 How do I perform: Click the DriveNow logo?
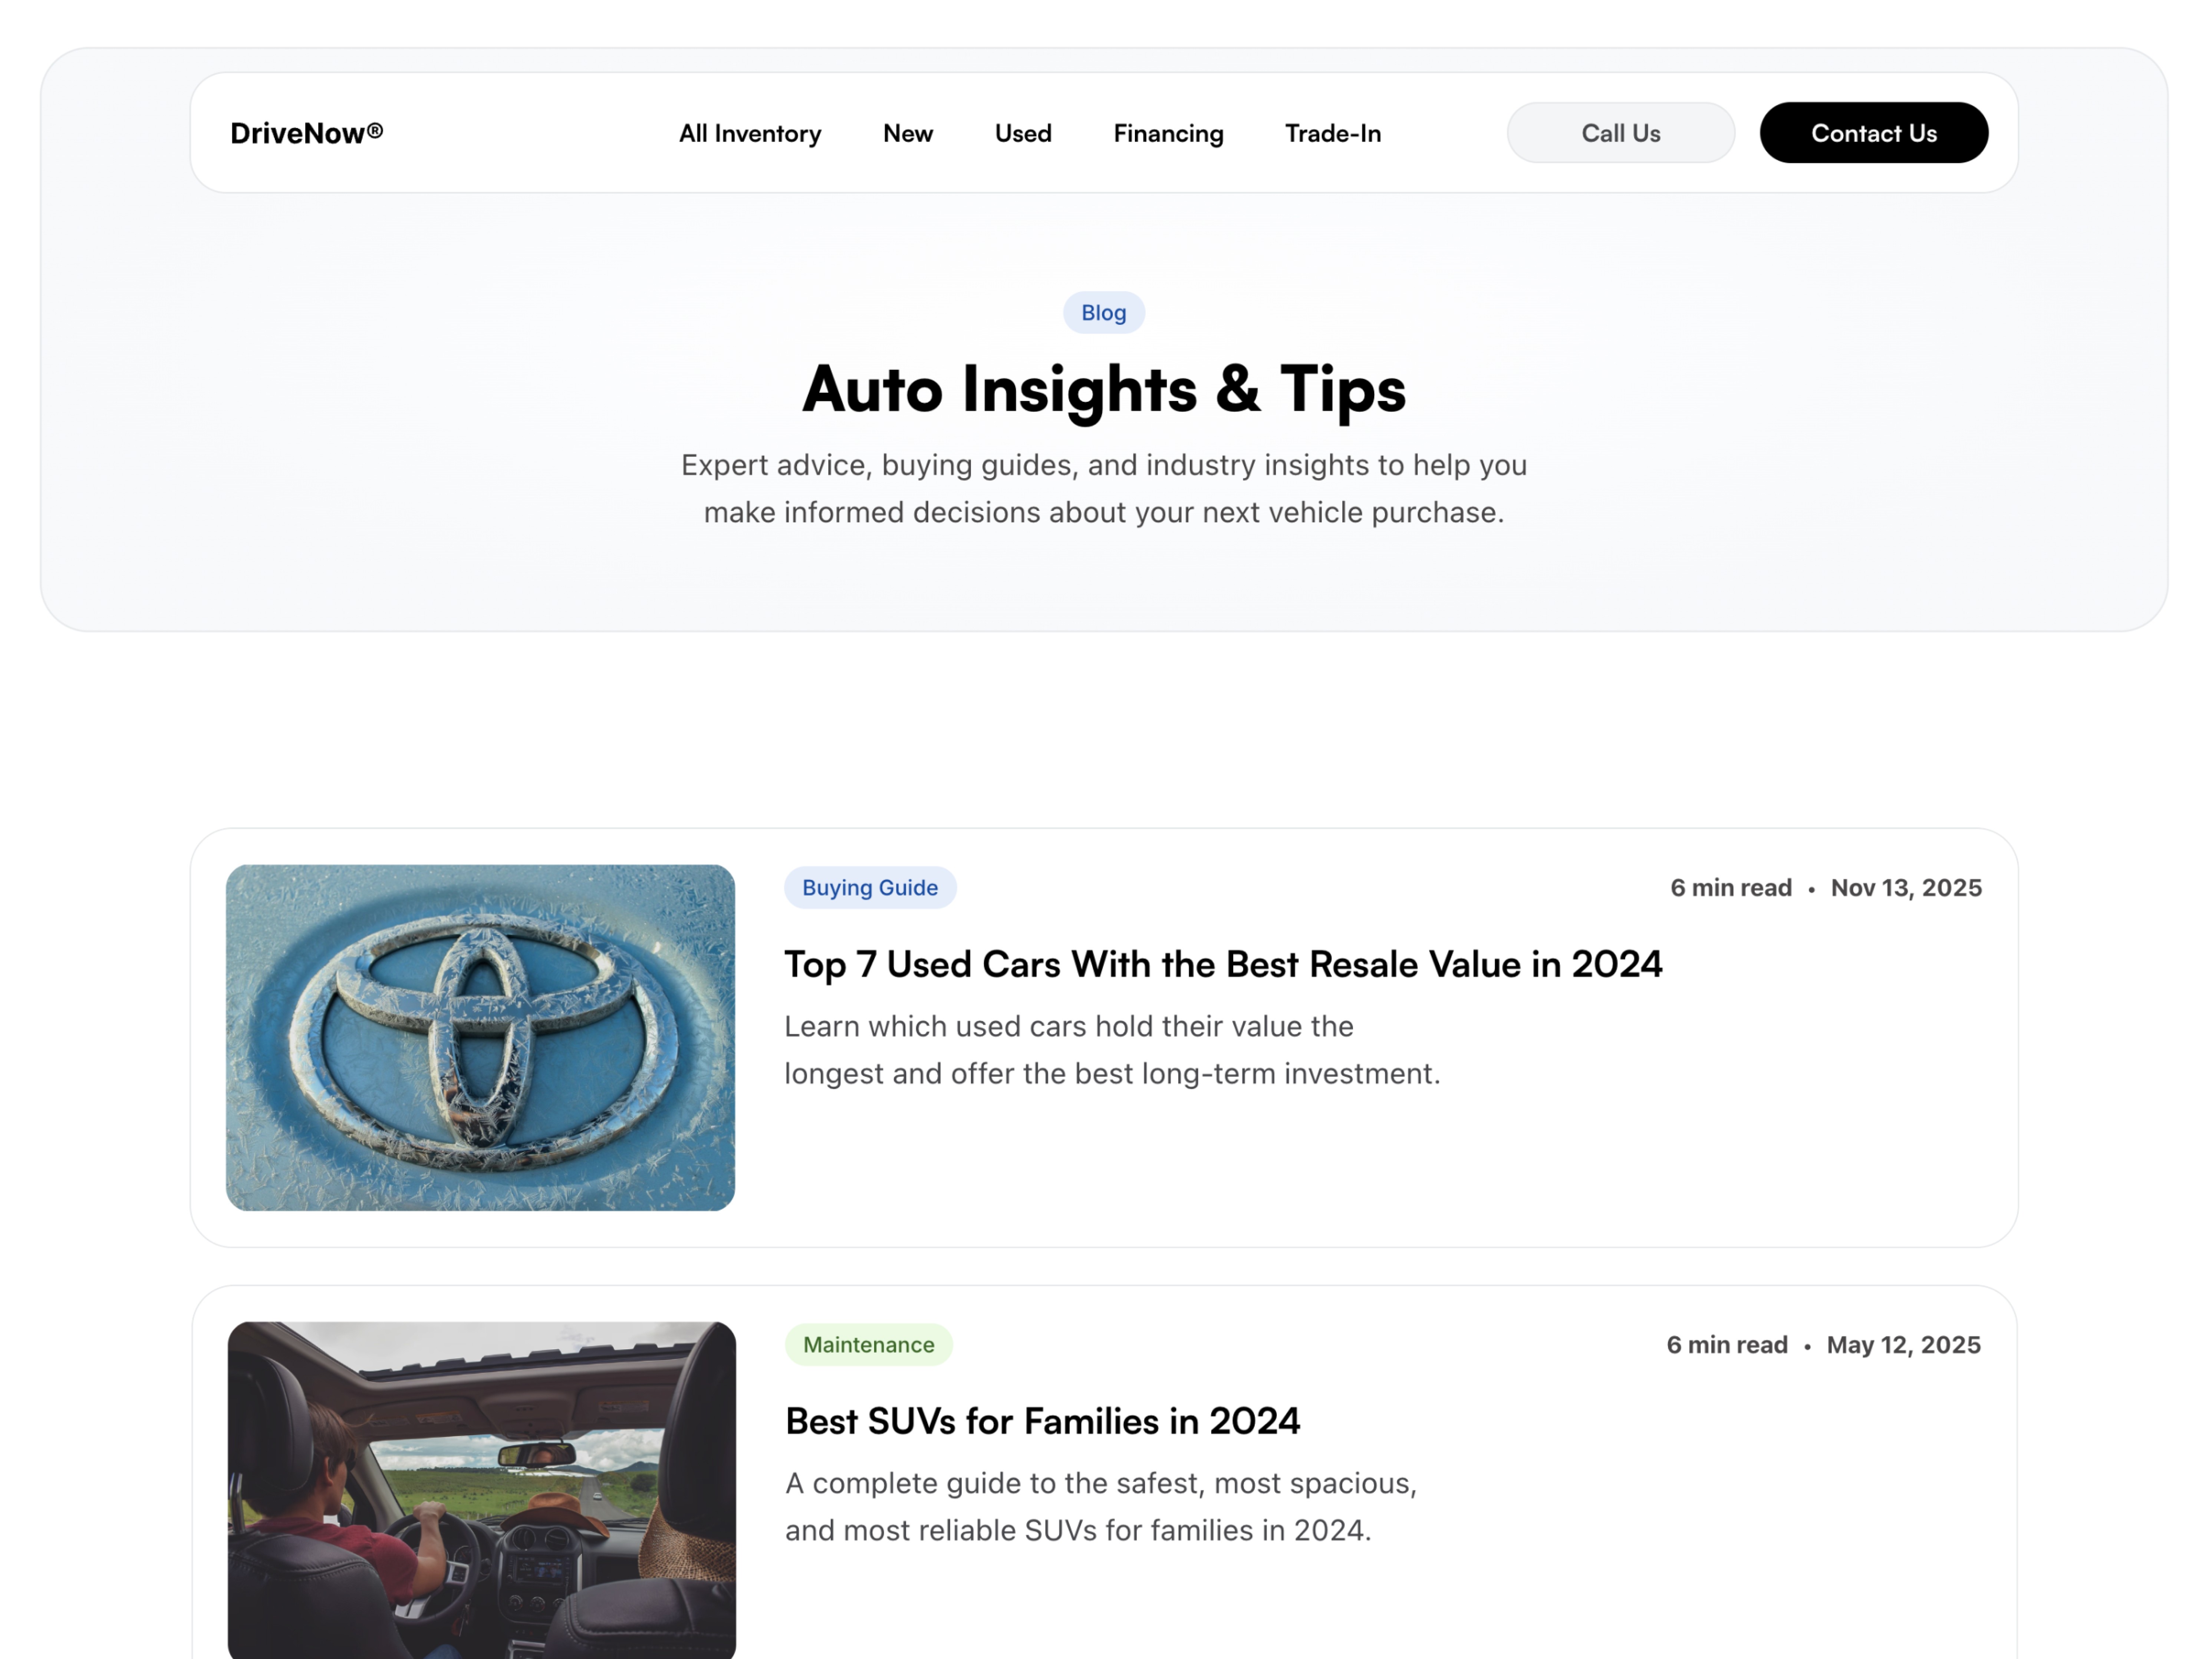(305, 132)
